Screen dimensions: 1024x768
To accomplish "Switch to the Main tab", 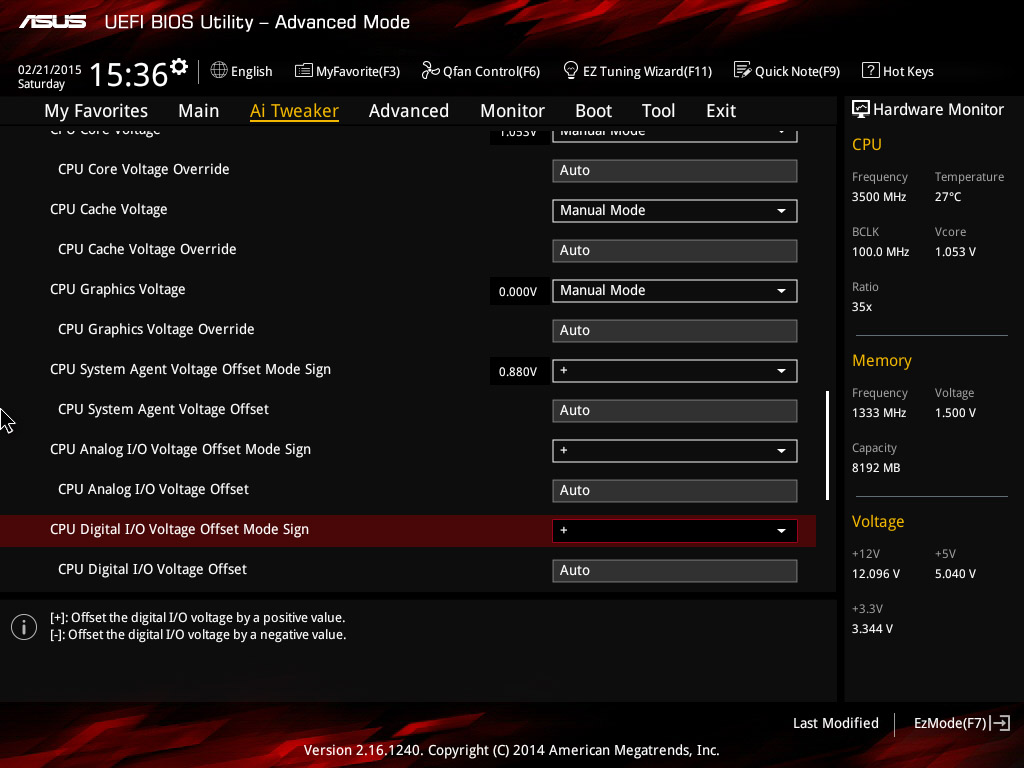I will 199,111.
